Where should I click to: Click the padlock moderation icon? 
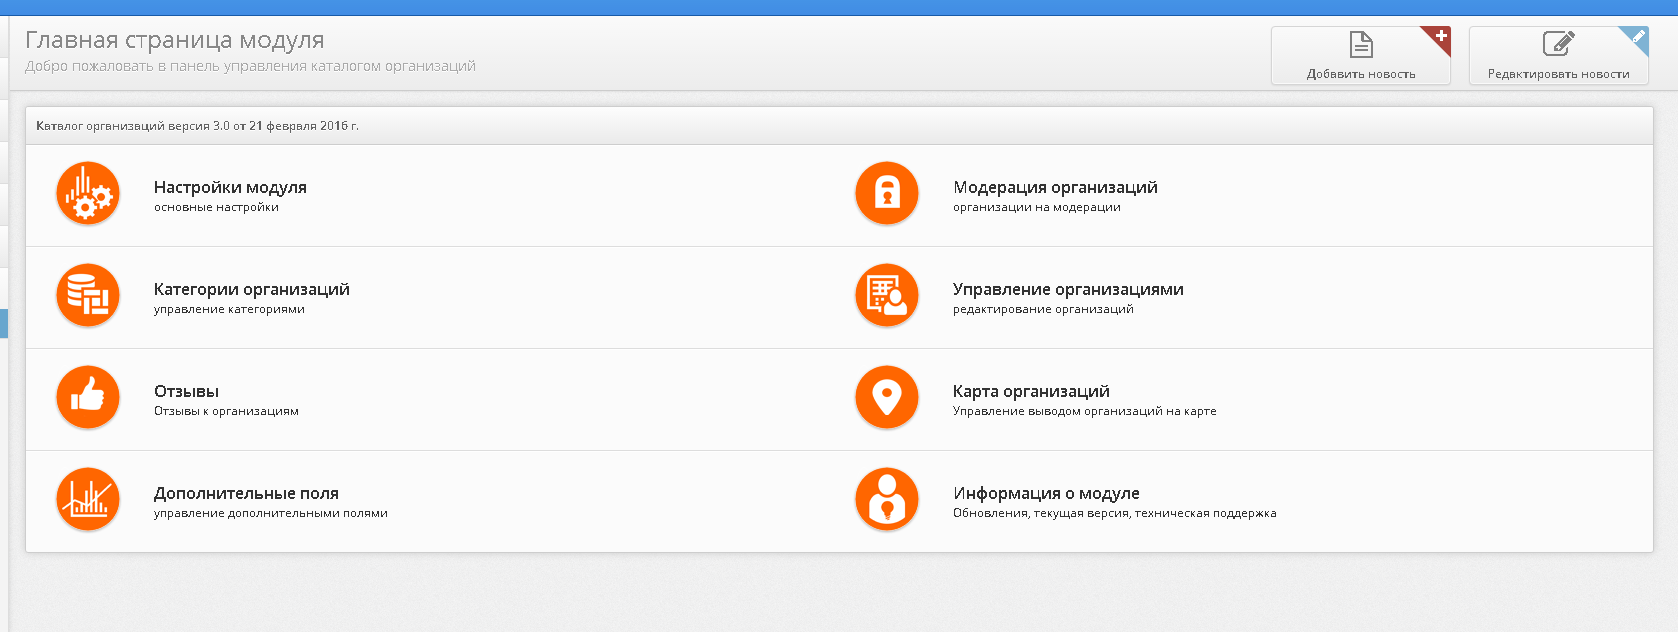click(x=887, y=193)
